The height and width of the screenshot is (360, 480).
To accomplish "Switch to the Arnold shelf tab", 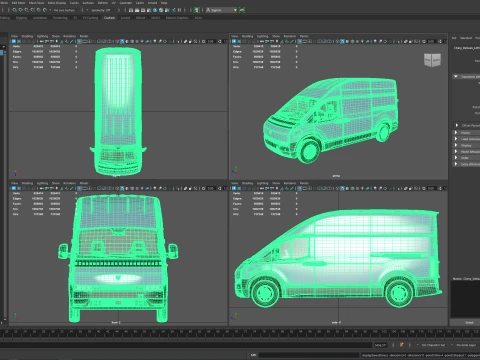I will pos(125,18).
